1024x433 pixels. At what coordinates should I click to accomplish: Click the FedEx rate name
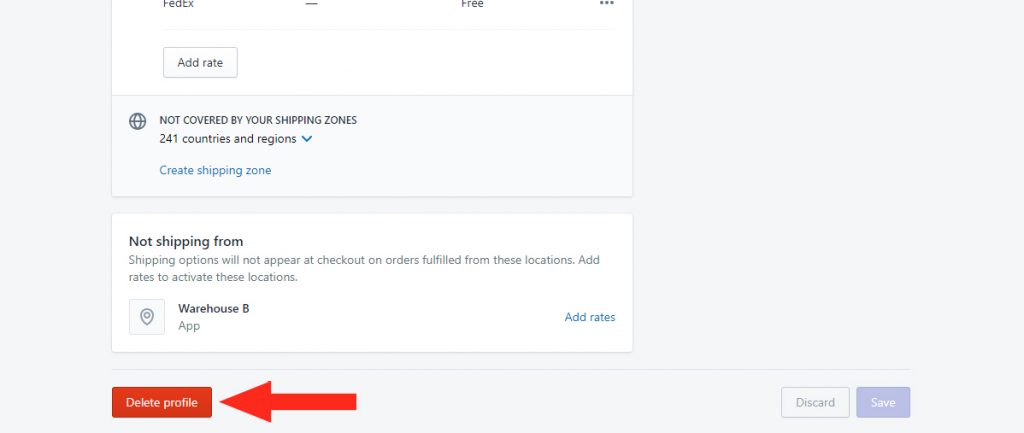tap(178, 4)
